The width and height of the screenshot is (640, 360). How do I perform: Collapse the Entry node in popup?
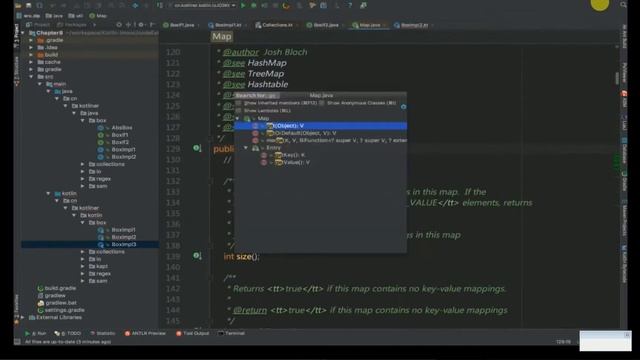click(246, 148)
